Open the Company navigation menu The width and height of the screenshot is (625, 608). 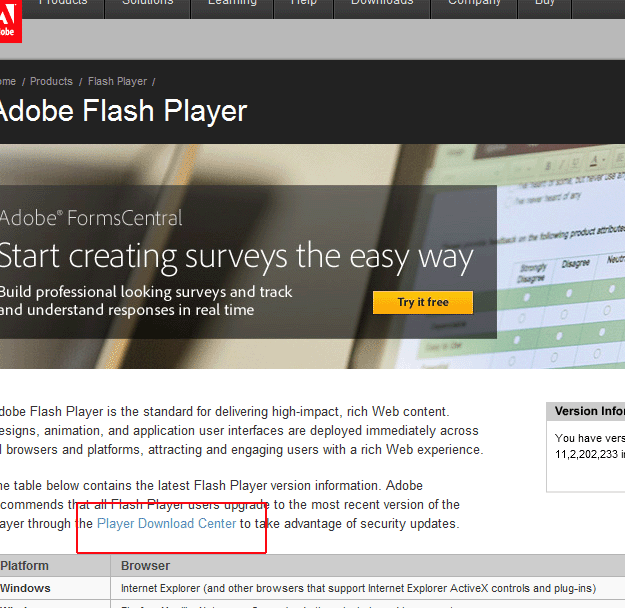point(474,3)
